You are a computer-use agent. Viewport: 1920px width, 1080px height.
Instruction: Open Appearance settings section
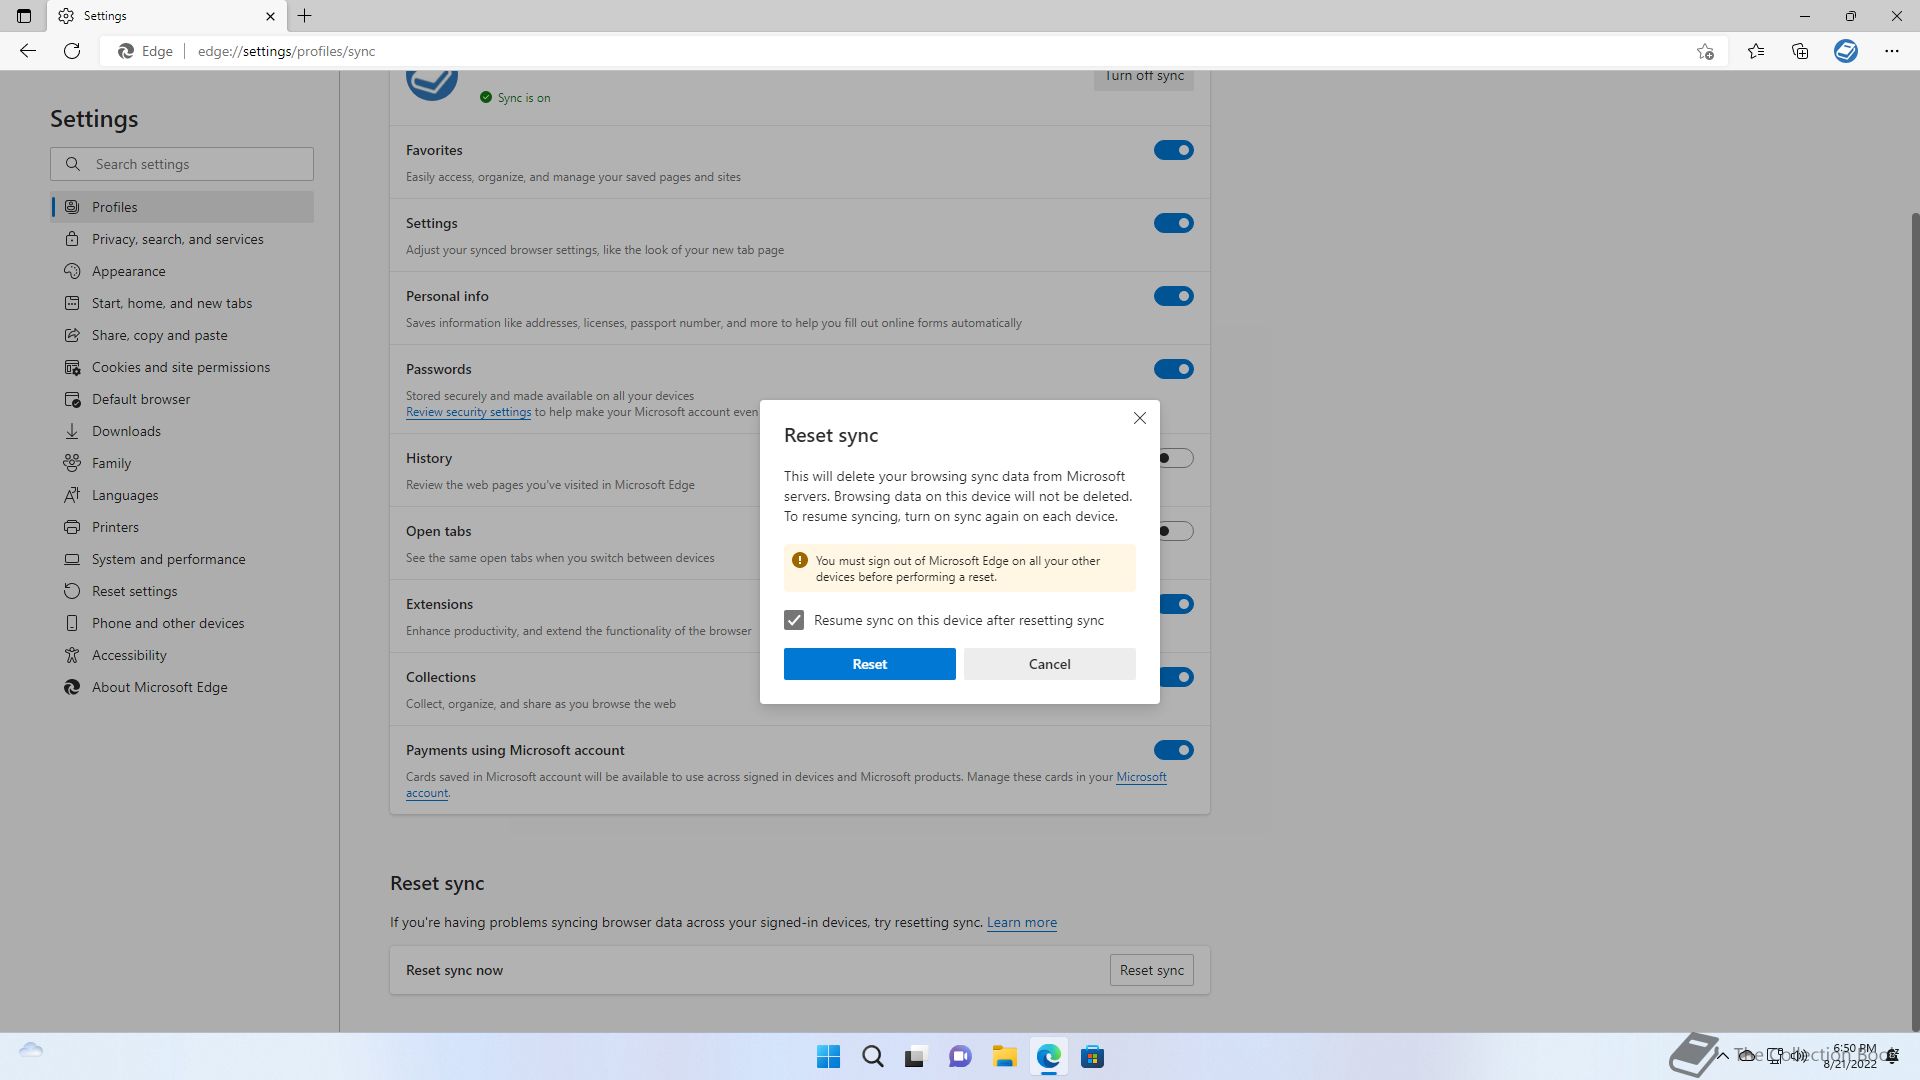[x=182, y=271]
